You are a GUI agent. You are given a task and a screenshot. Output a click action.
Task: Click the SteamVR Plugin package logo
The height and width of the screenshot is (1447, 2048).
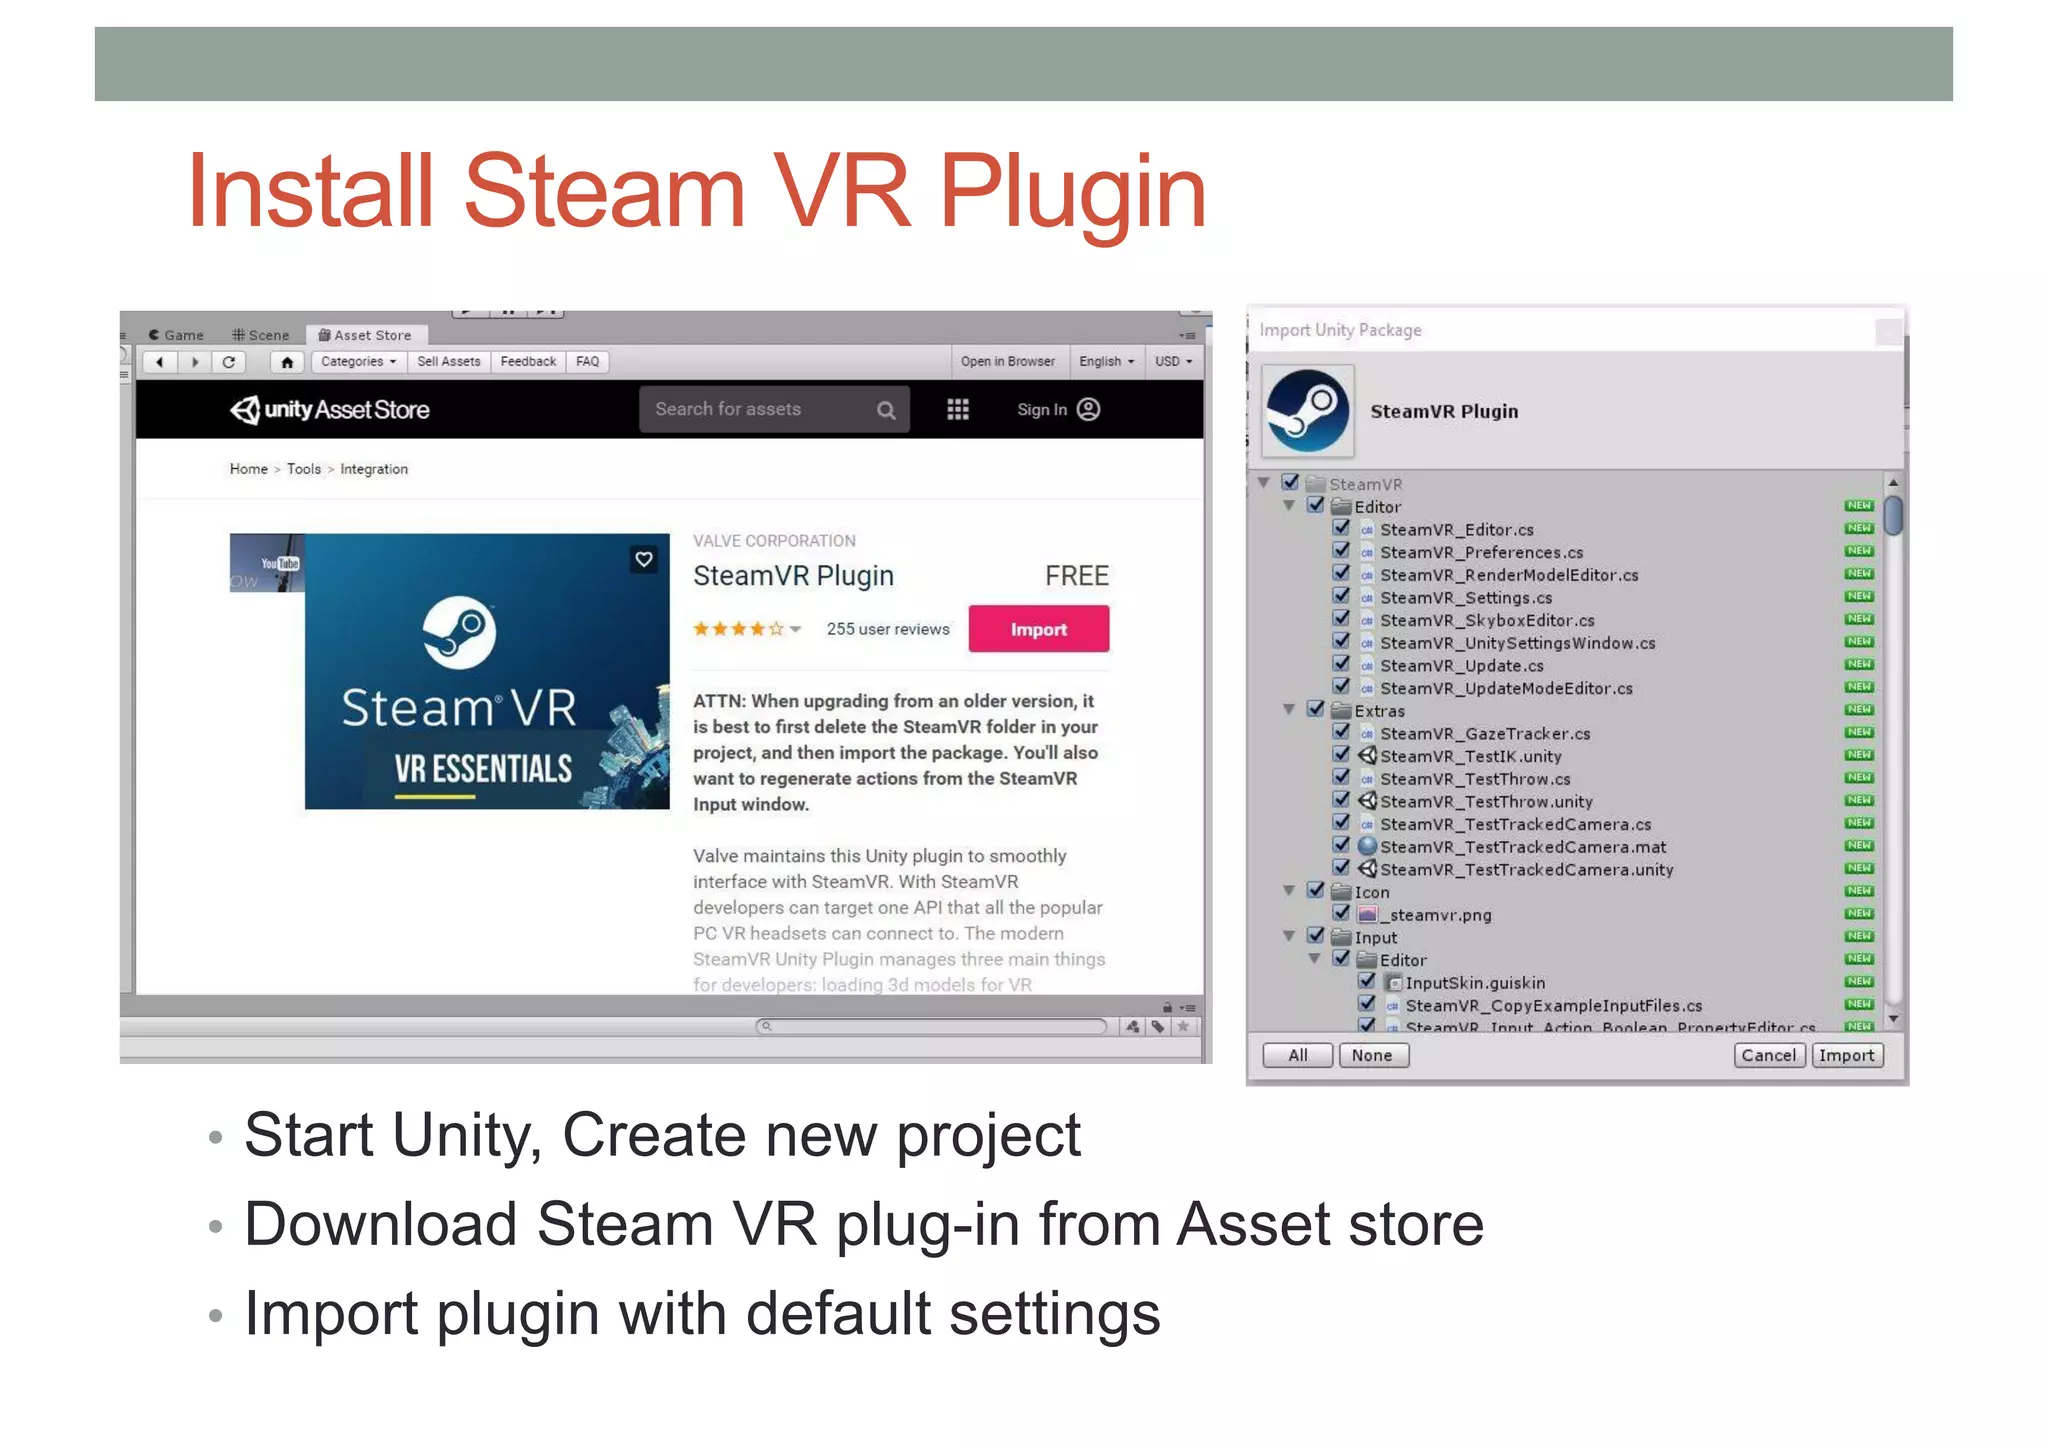click(x=1308, y=411)
